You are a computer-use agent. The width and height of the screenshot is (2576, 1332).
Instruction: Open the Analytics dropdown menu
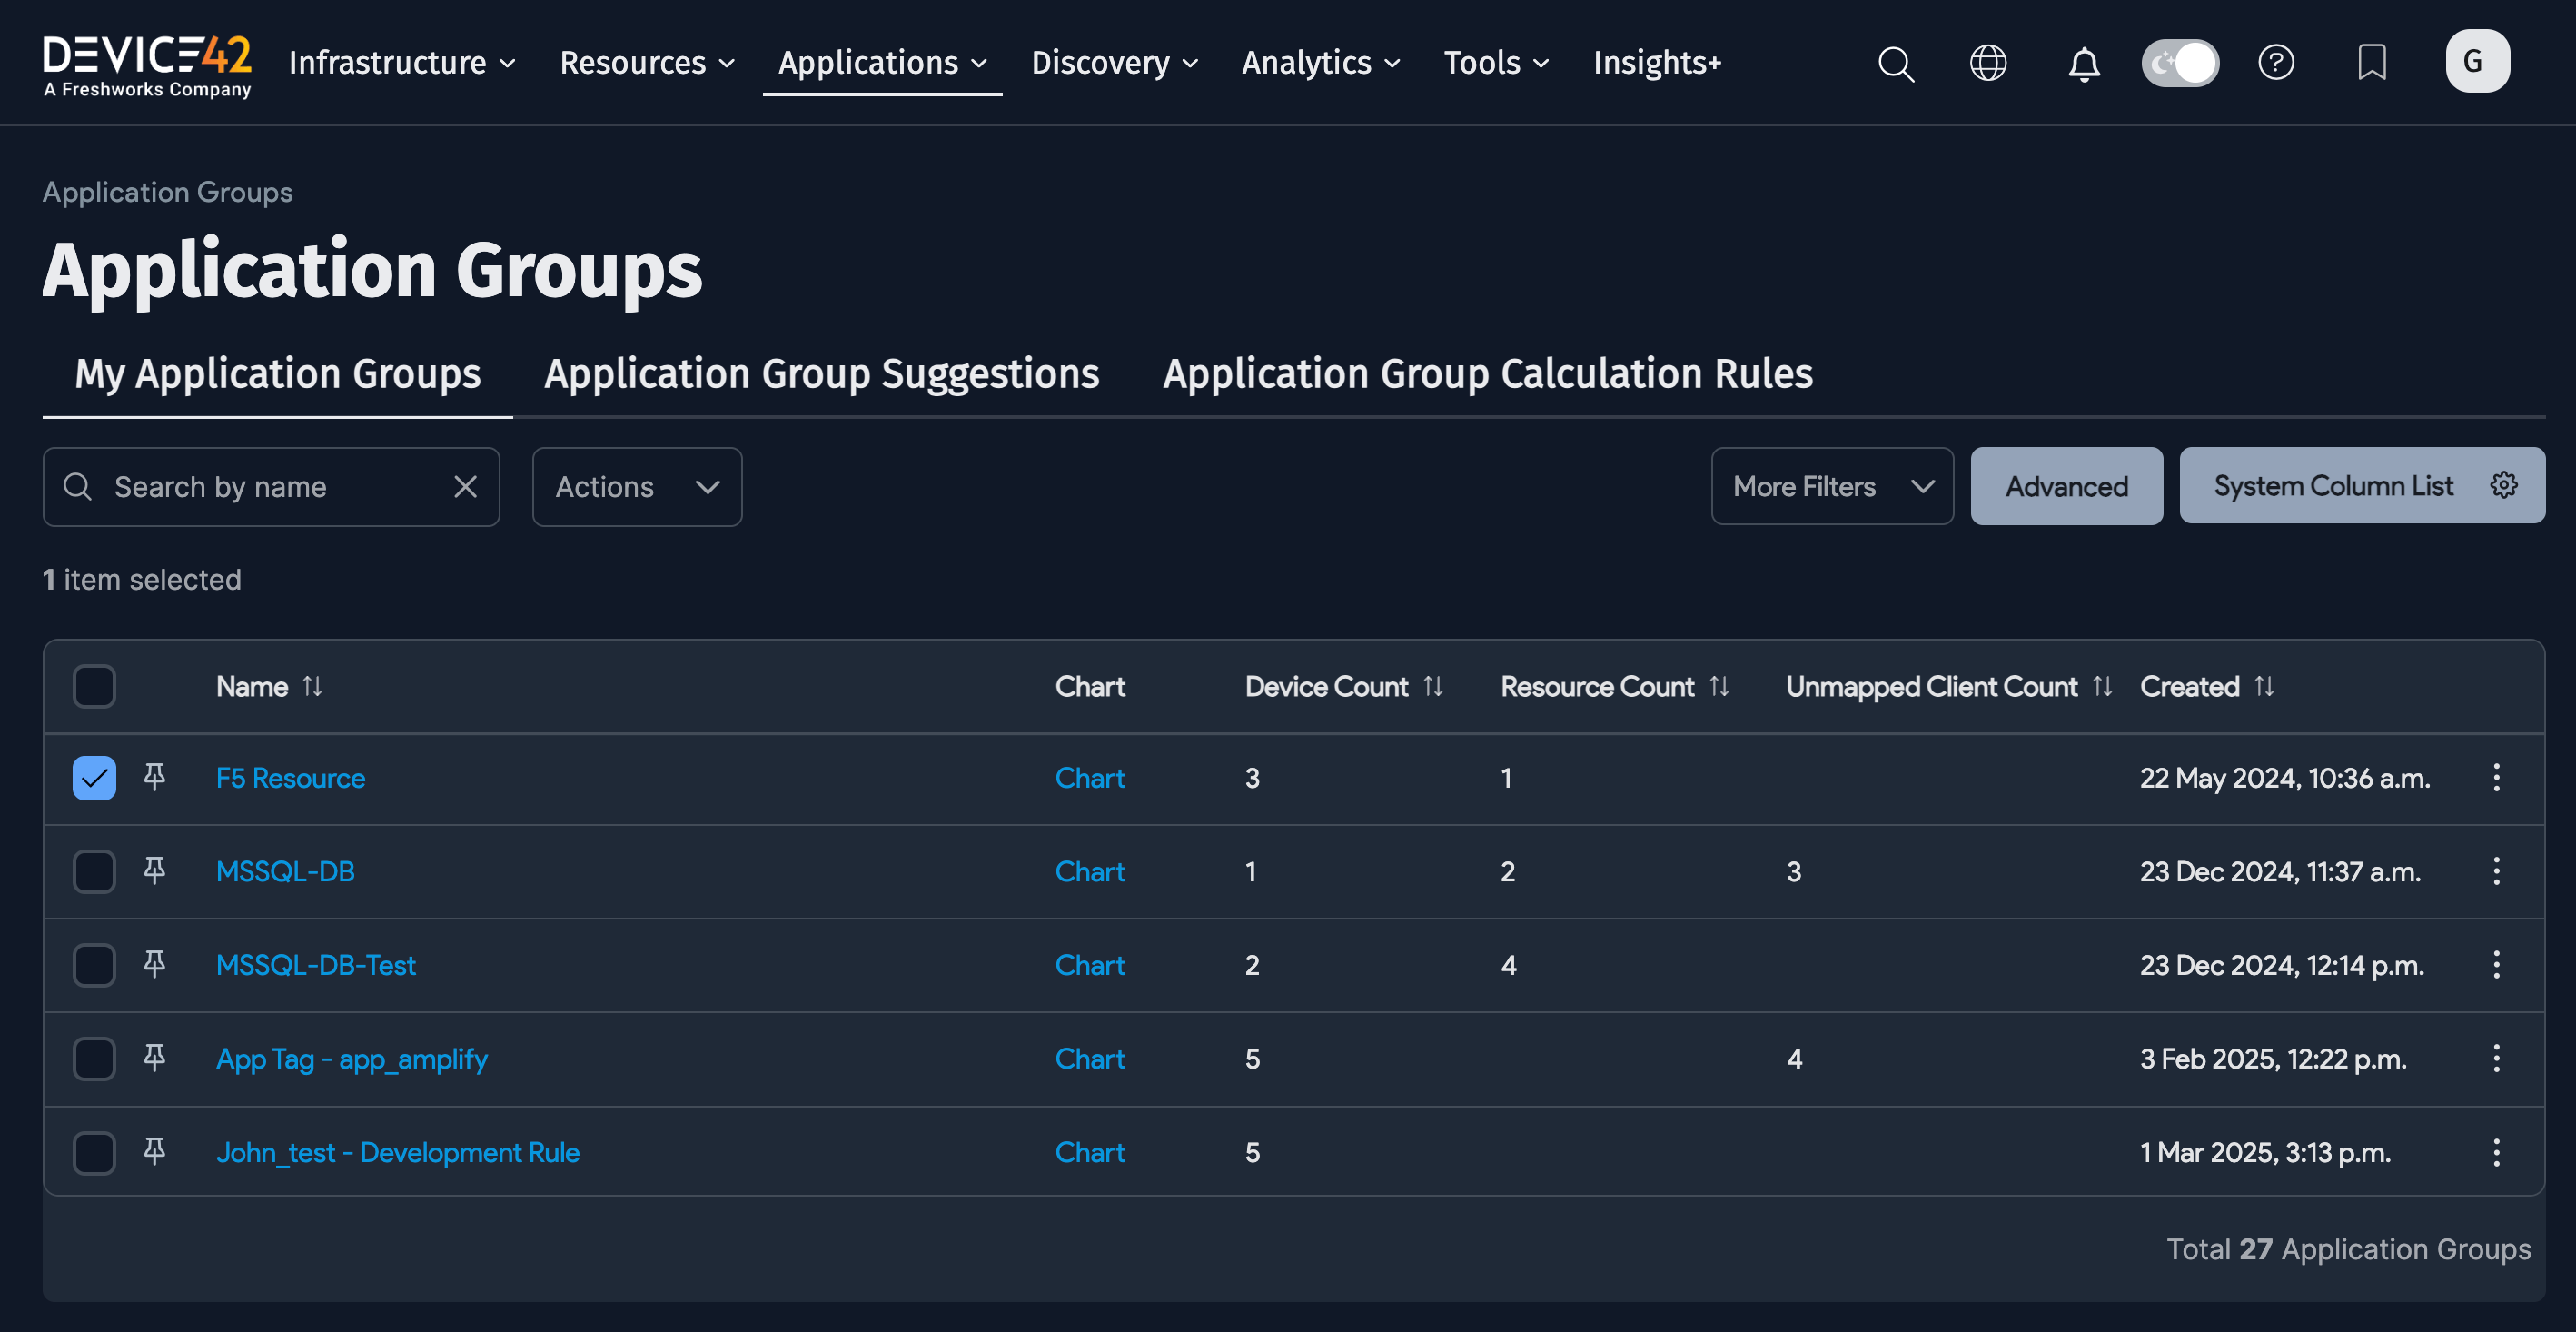(x=1319, y=62)
